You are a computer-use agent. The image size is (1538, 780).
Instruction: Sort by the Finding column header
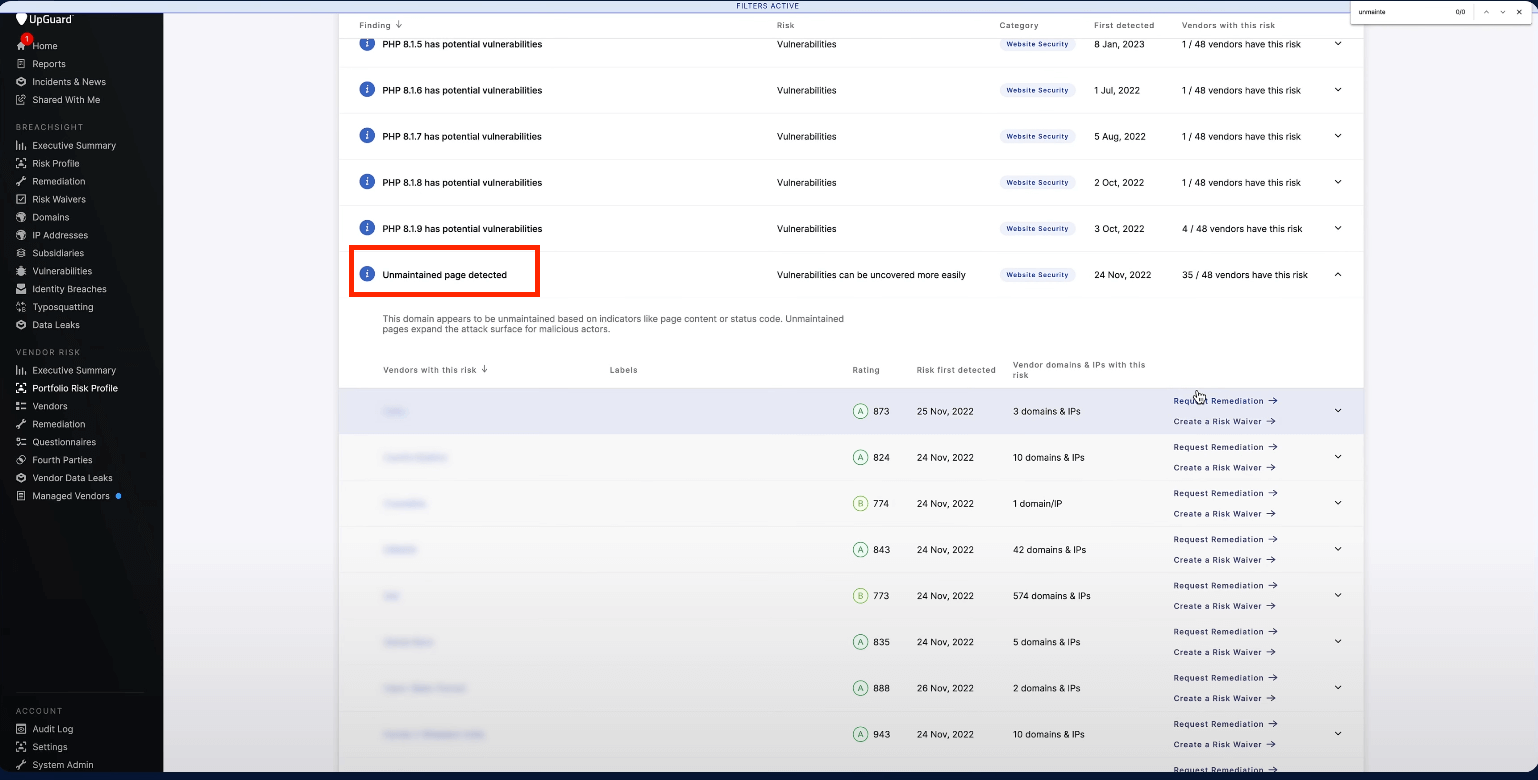pos(380,25)
